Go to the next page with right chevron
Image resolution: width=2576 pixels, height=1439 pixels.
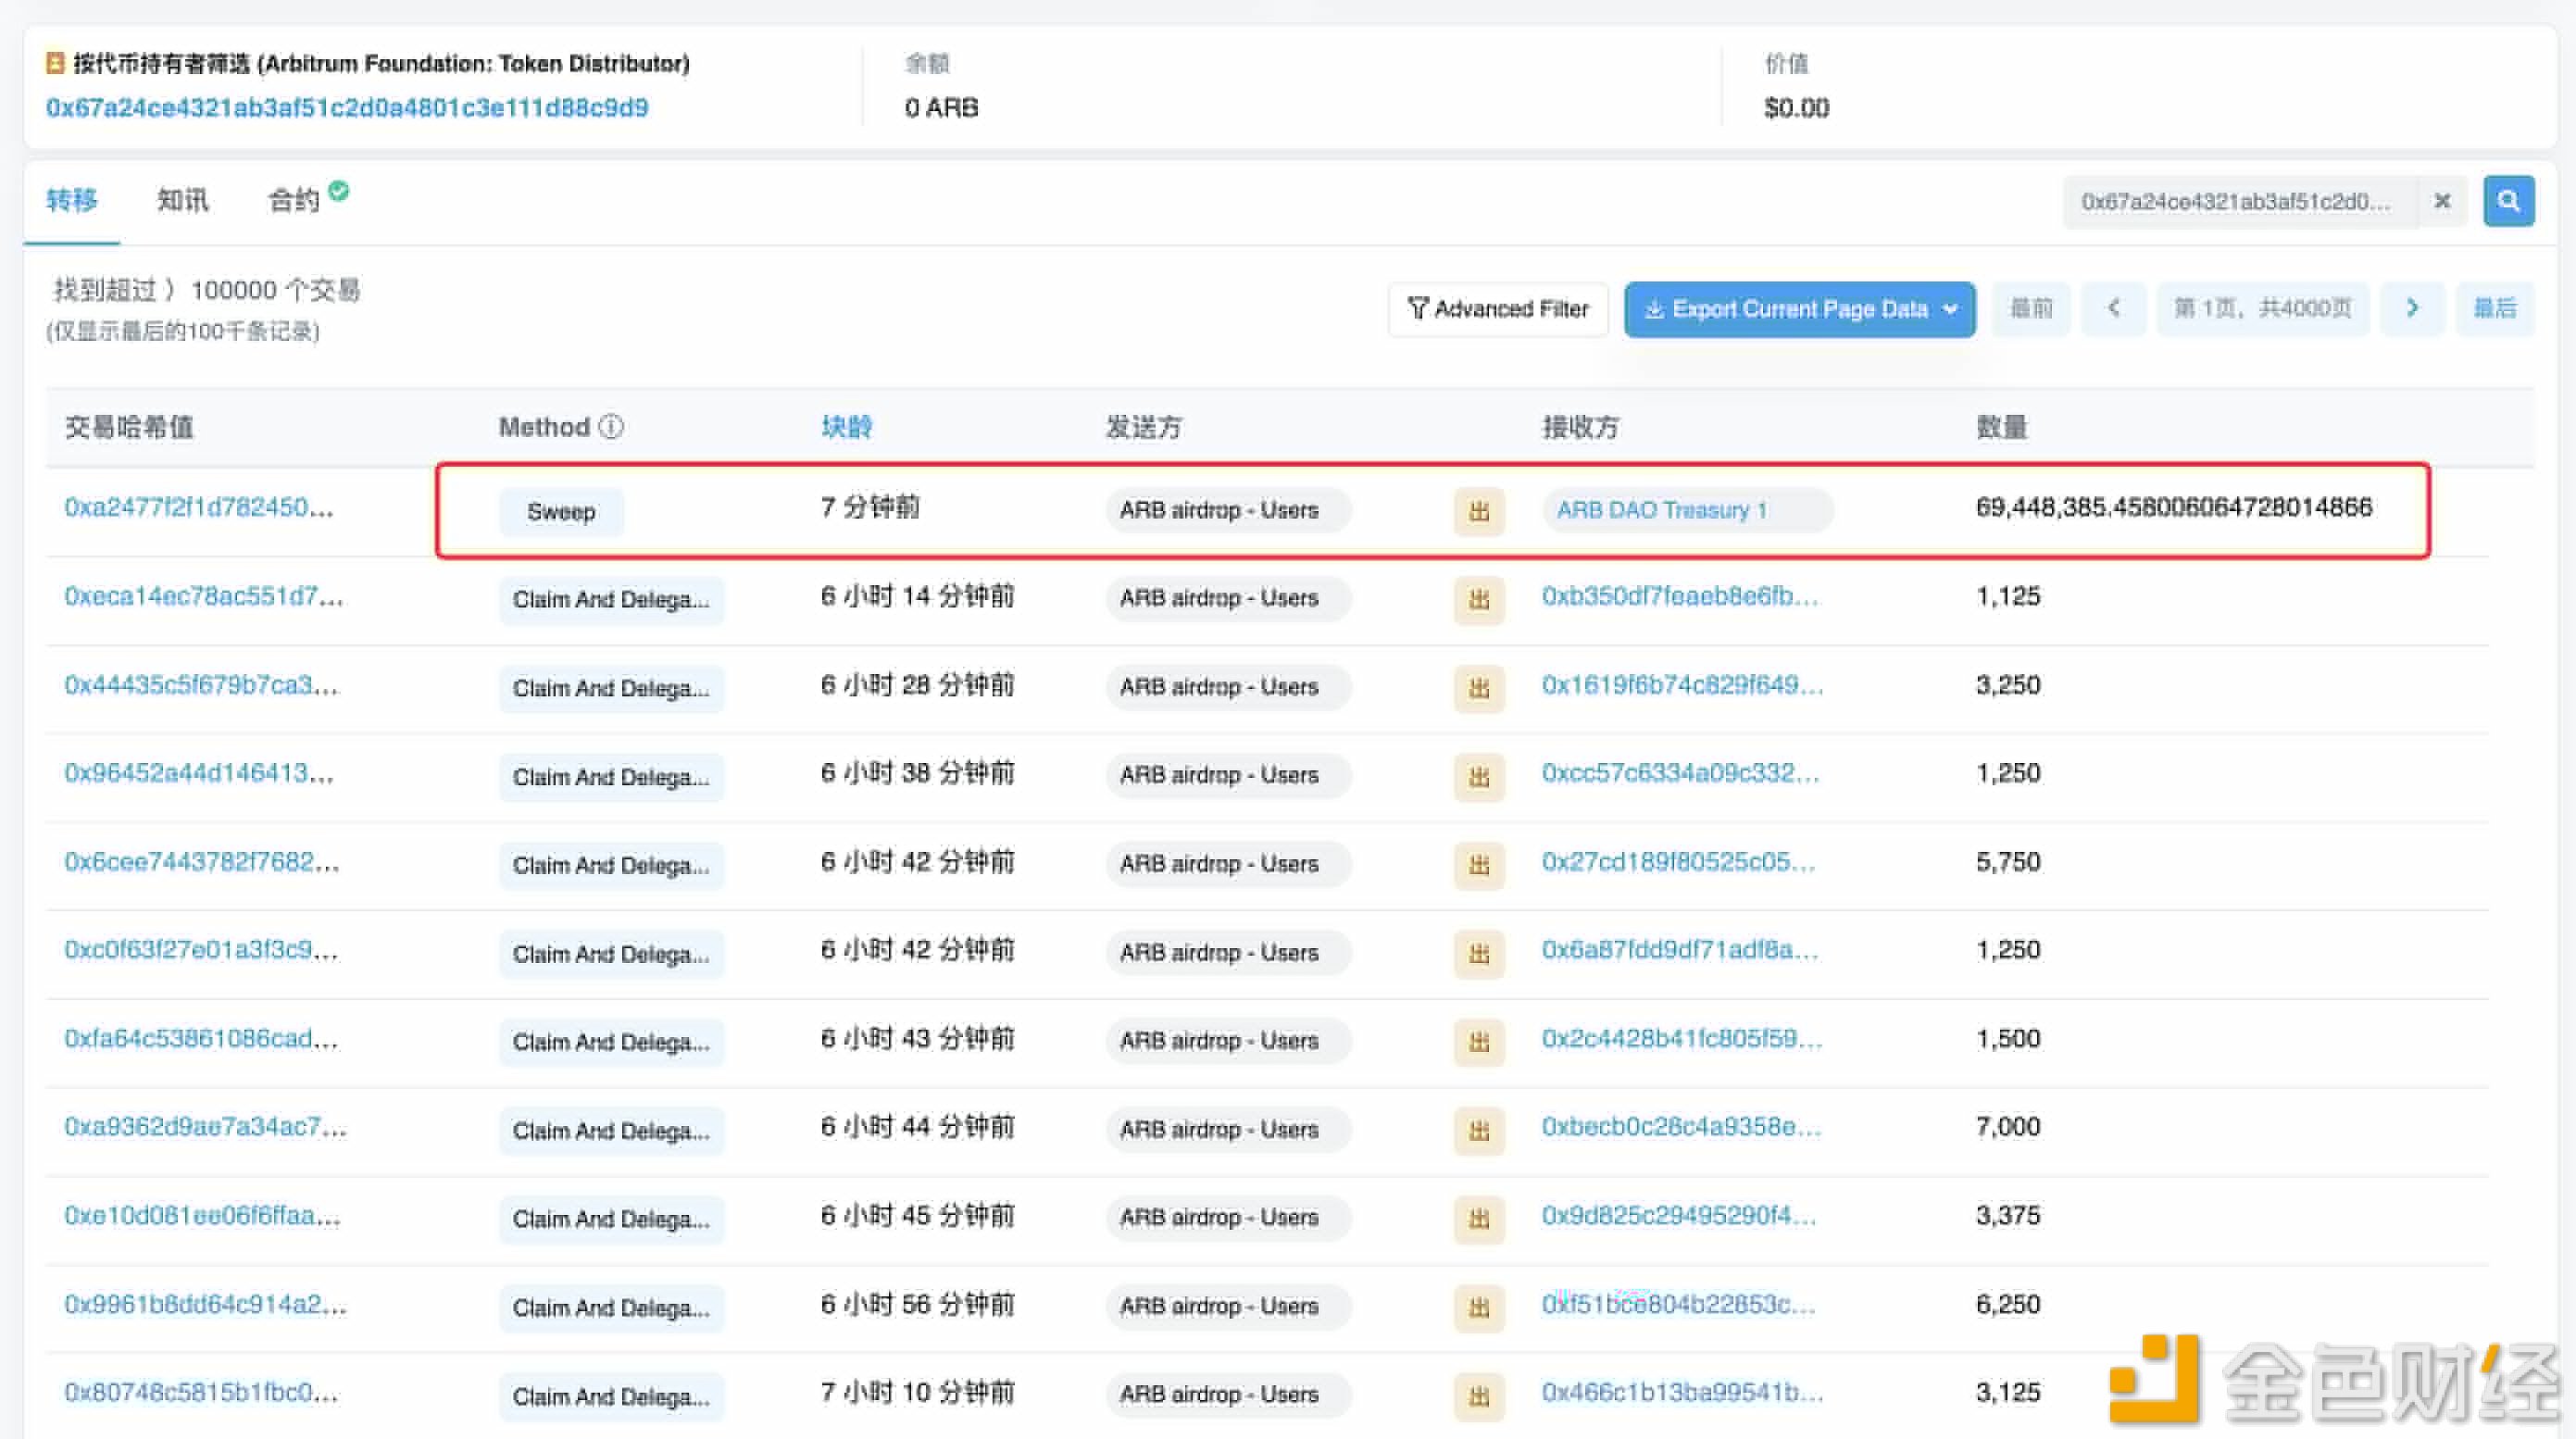(2412, 308)
